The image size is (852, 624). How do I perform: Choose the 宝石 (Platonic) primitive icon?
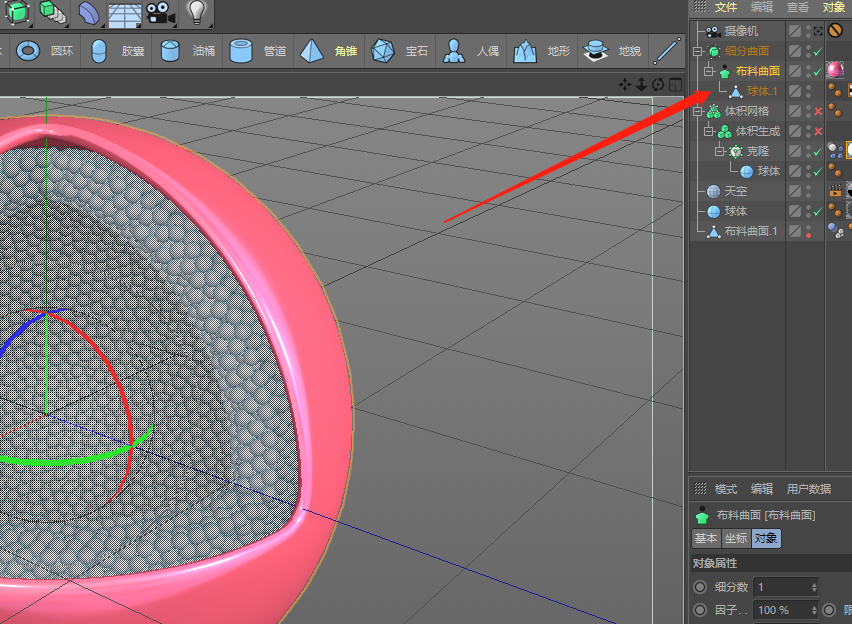pos(382,51)
